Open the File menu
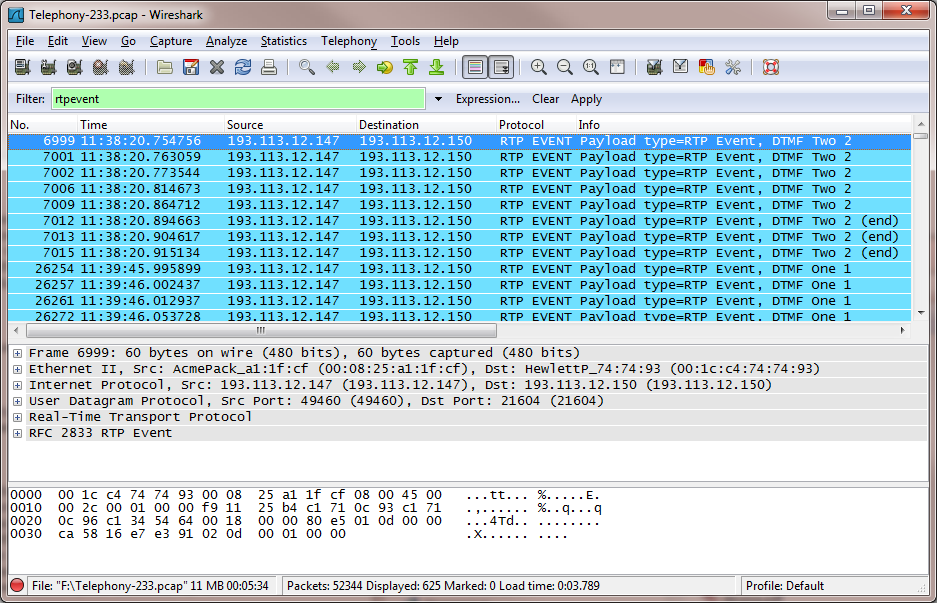937x603 pixels. (25, 41)
